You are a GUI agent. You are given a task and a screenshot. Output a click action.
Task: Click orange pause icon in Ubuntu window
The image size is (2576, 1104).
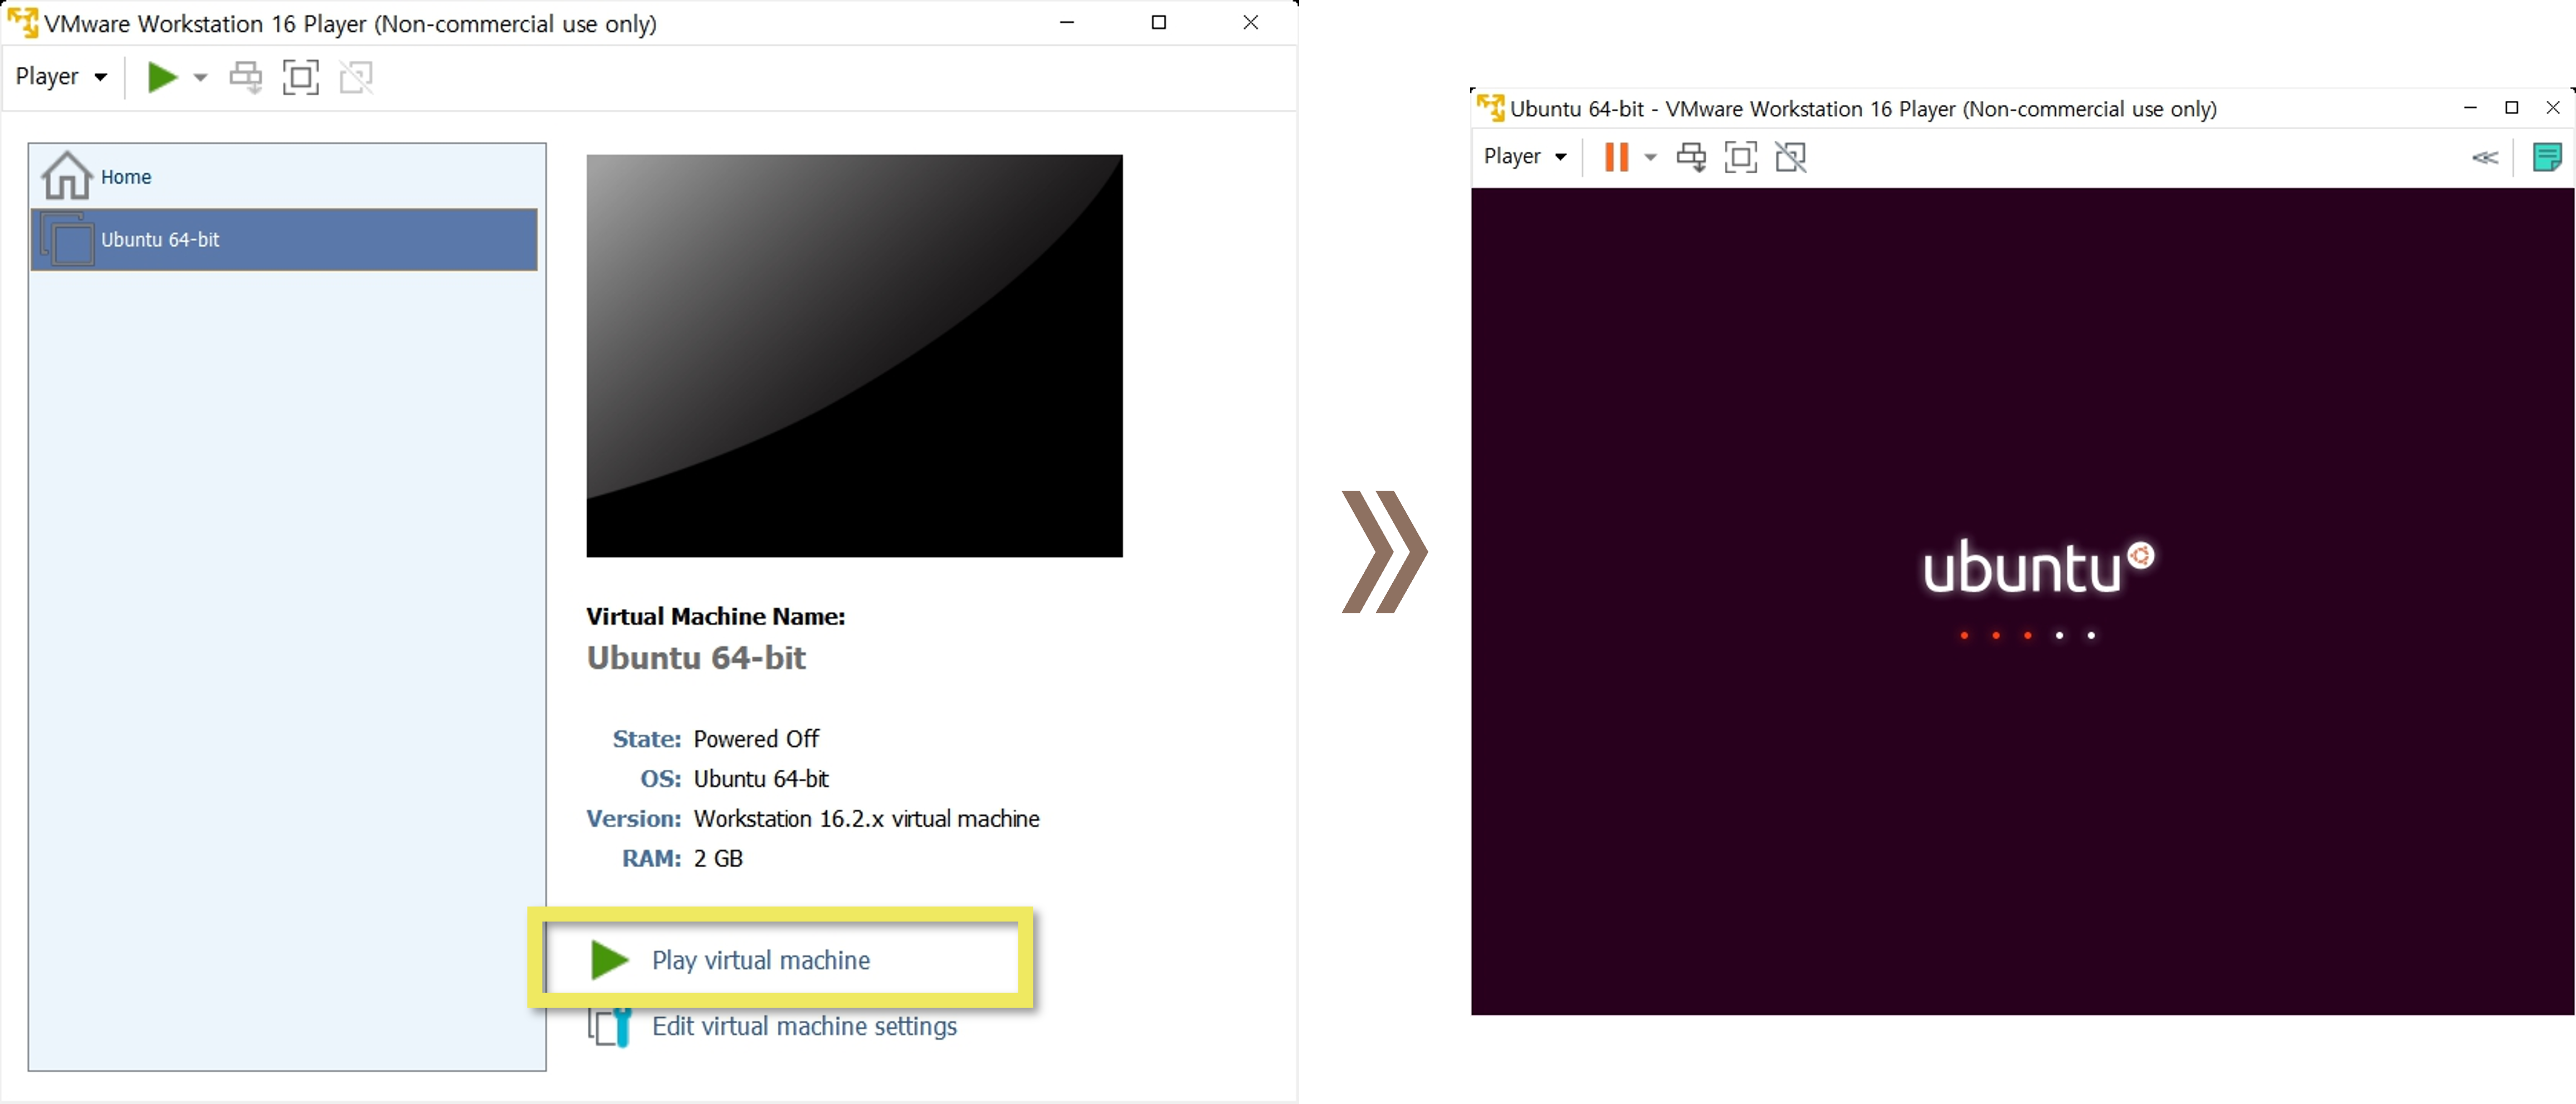tap(1616, 157)
